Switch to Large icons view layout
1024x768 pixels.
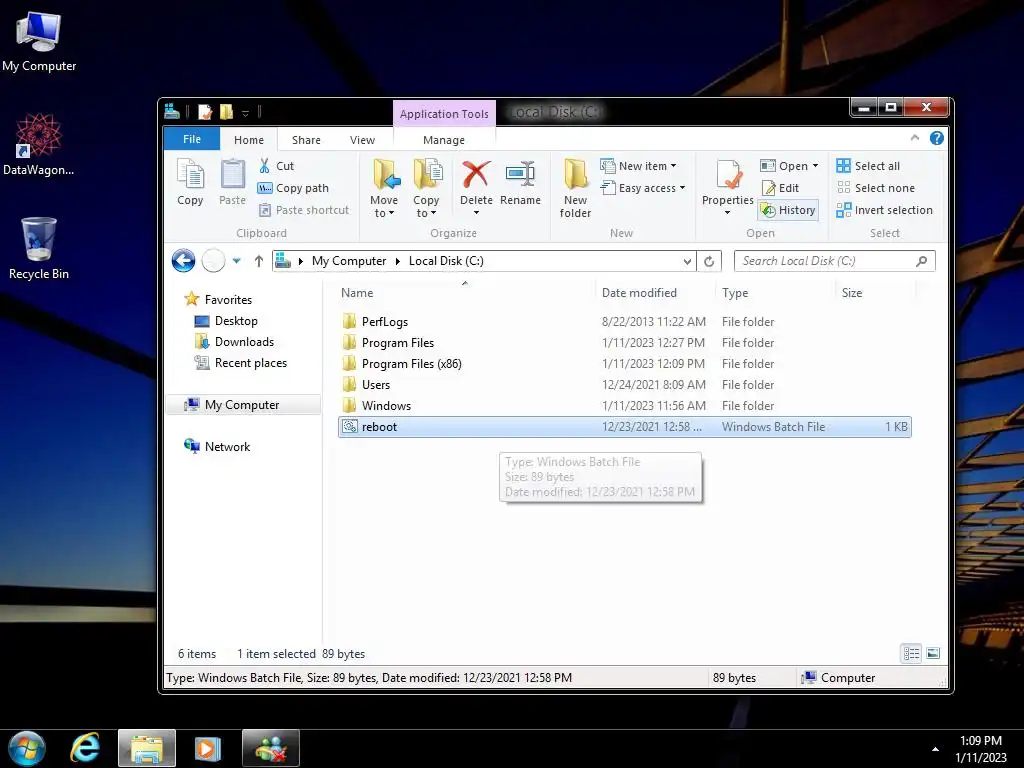click(x=933, y=653)
